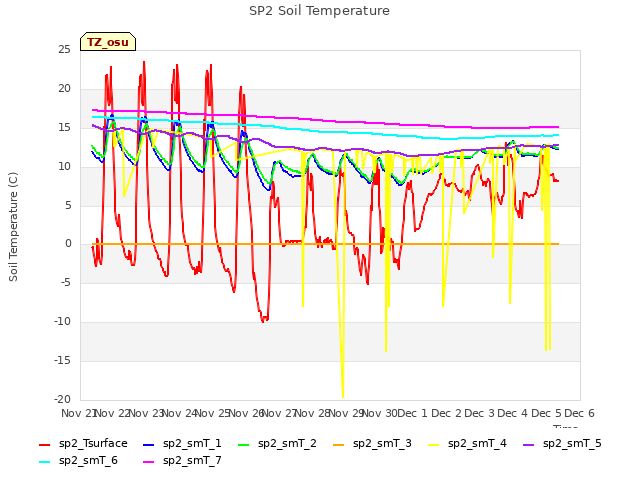Click the sp2_smT_6 legend label

tap(88, 460)
